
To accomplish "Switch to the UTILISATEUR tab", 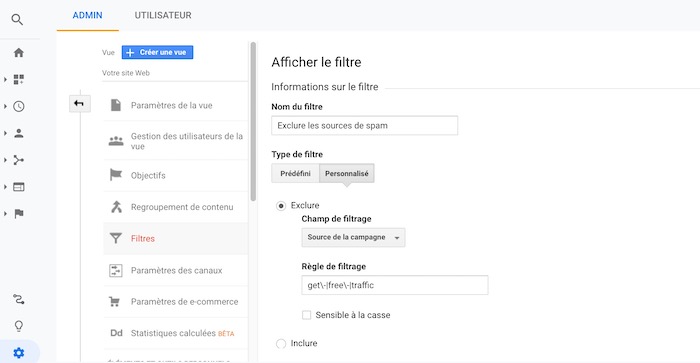I will tap(163, 15).
